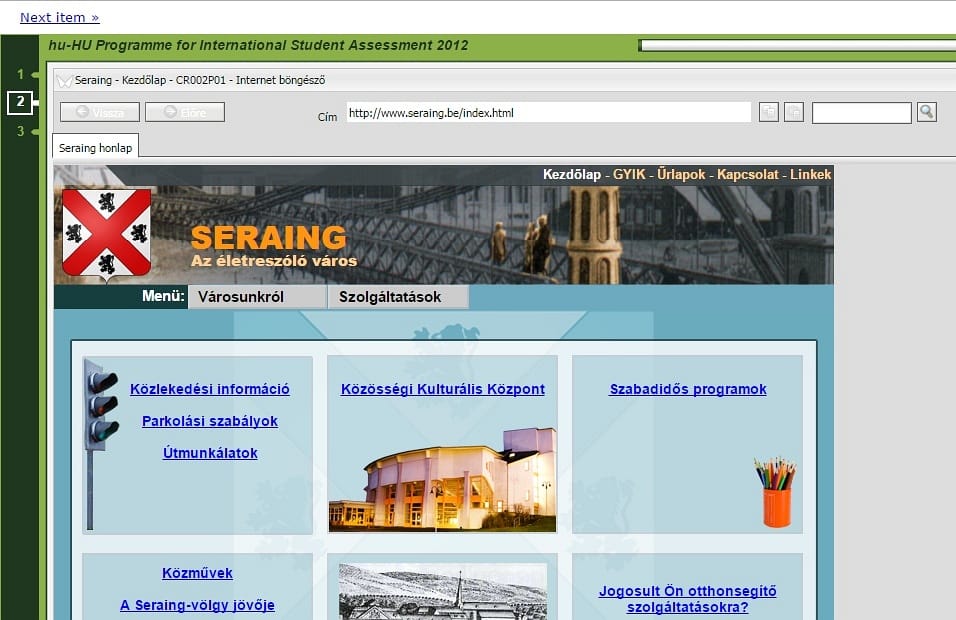Open the Kapcsolat top link
This screenshot has height=620, width=956.
tap(748, 174)
